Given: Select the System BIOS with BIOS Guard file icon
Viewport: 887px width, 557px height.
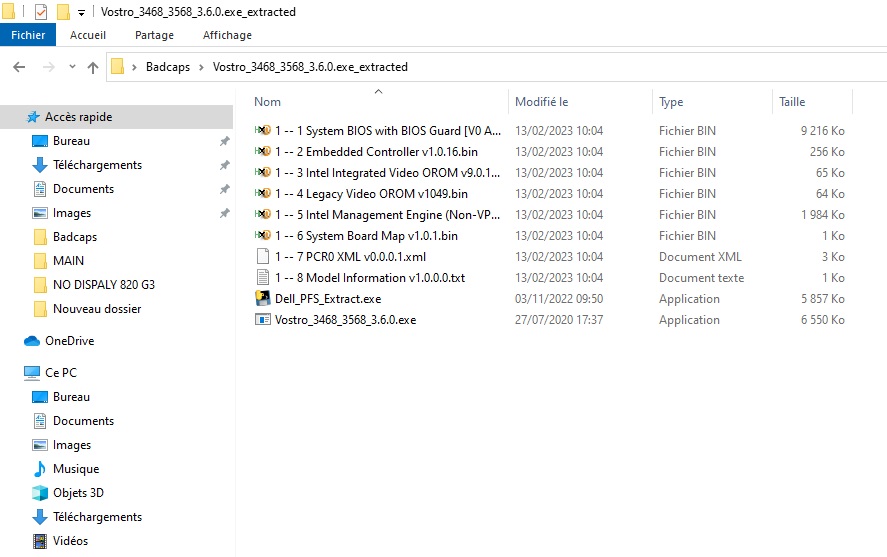Looking at the screenshot, I should coord(262,131).
